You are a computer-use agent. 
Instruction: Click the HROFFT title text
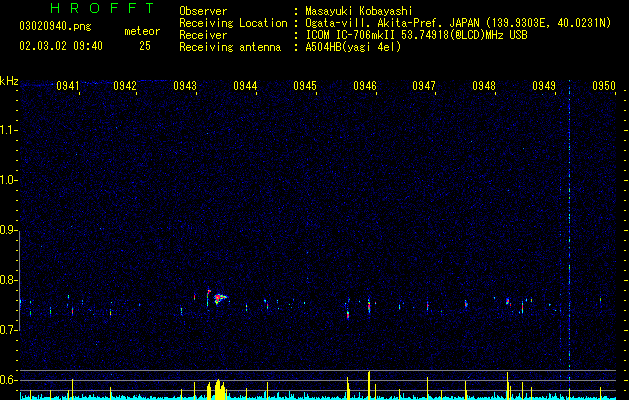102,8
